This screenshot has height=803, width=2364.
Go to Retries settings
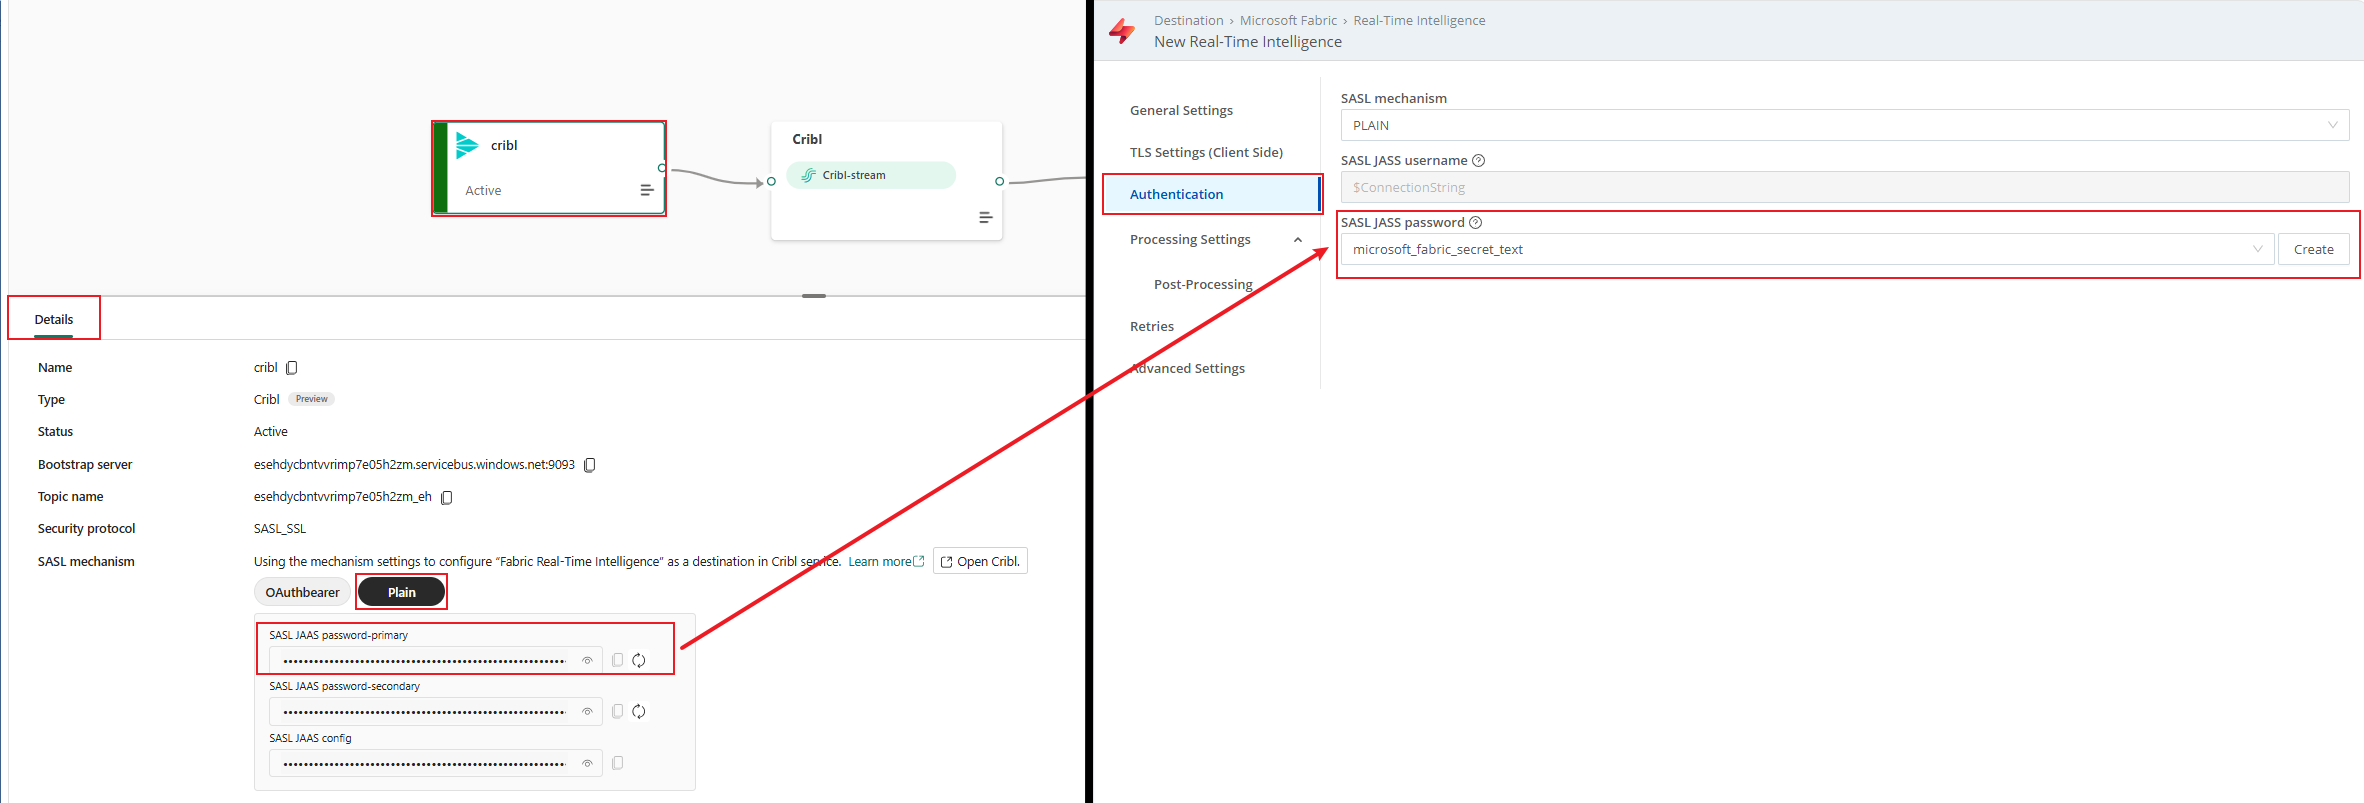point(1152,326)
